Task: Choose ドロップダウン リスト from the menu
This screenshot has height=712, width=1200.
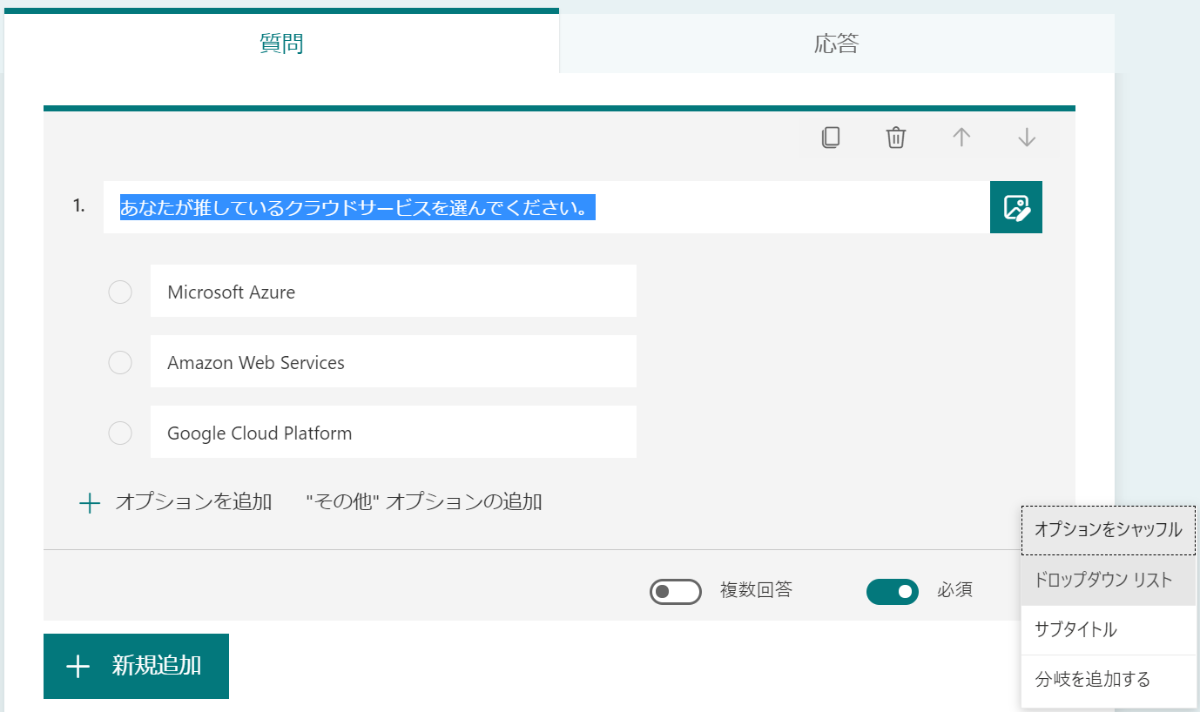Action: pyautogui.click(x=1108, y=580)
